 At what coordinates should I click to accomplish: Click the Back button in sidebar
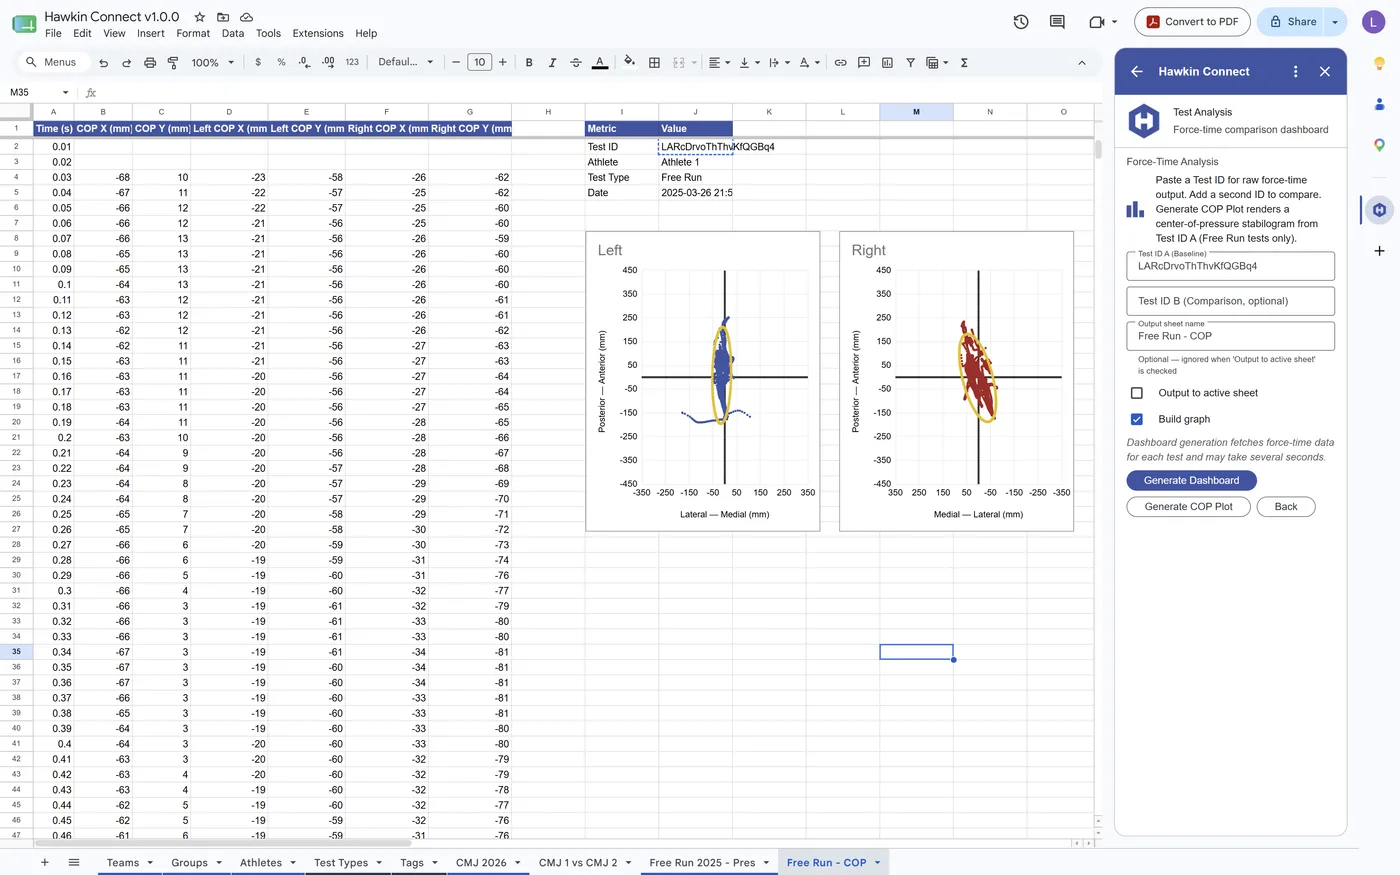(x=1286, y=507)
